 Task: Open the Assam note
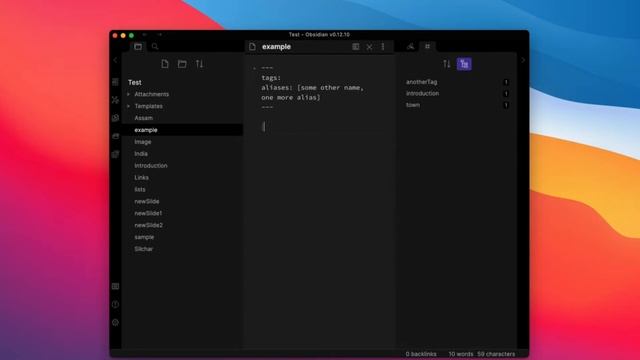tap(144, 118)
